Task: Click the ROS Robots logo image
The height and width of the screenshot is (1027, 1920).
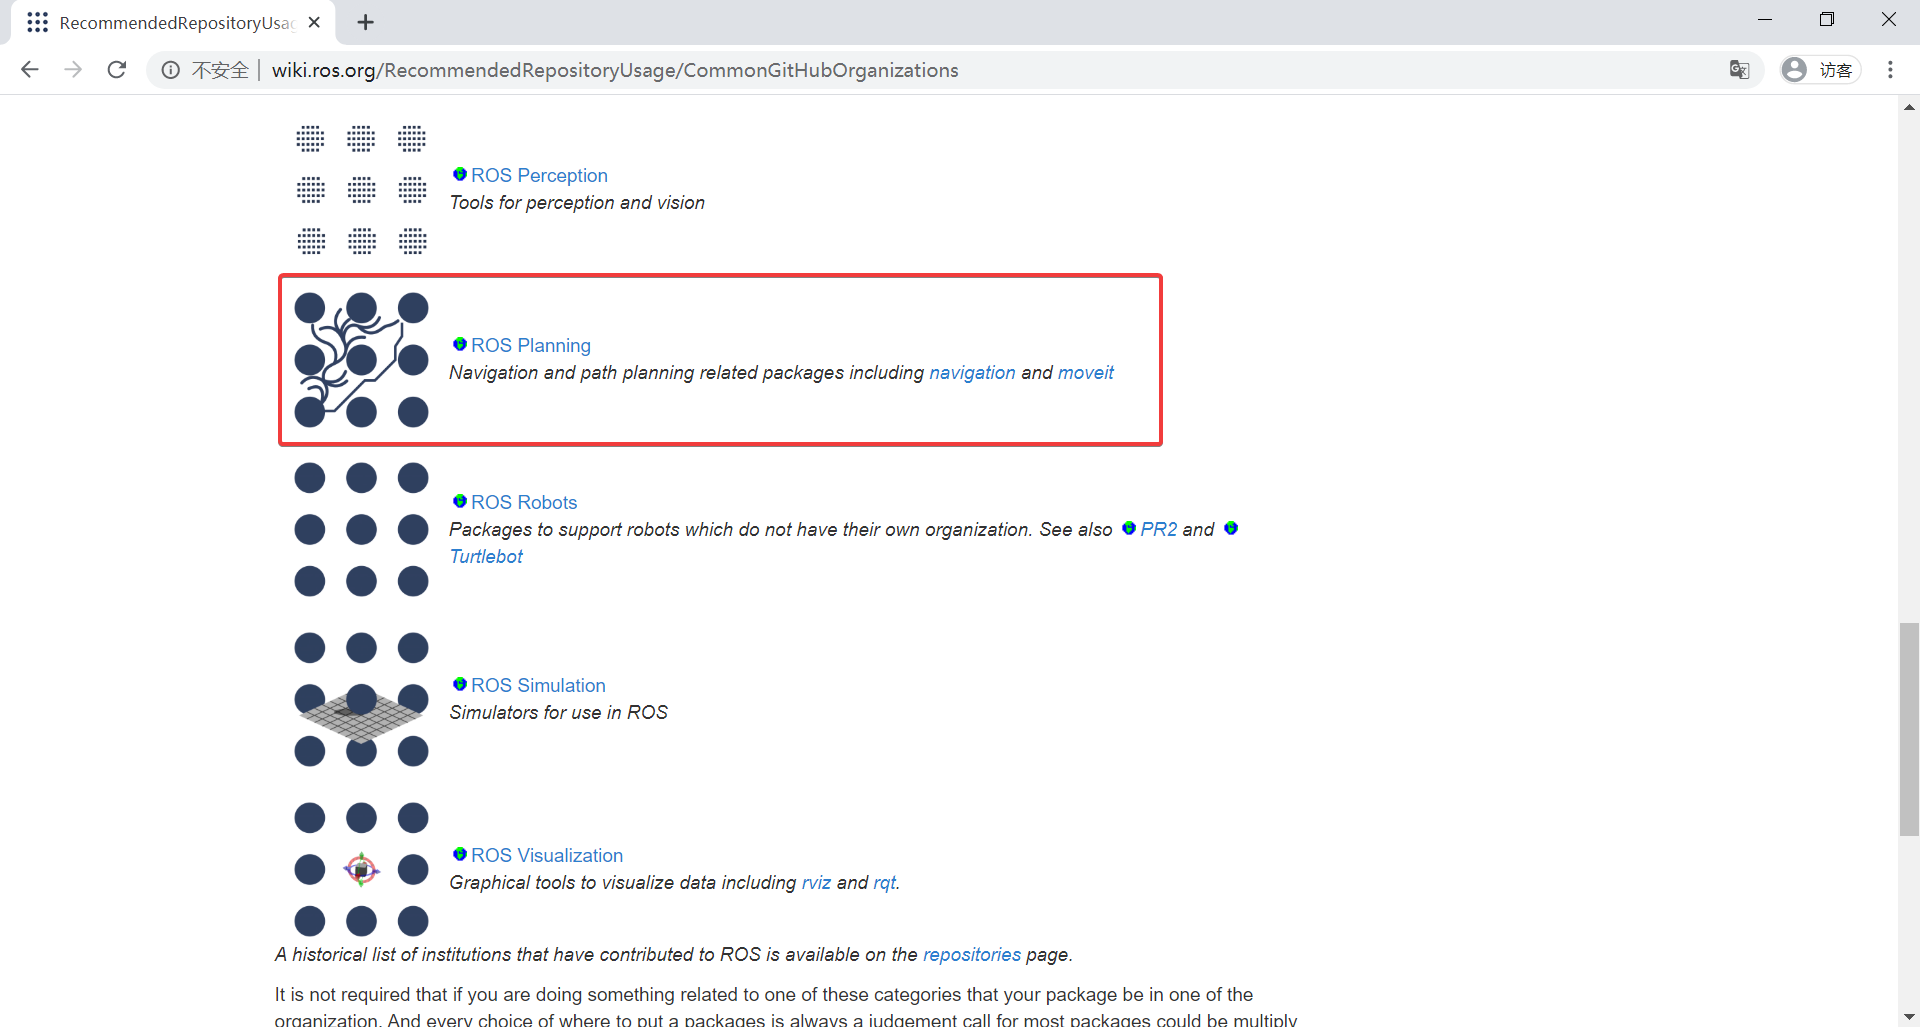Action: tap(361, 529)
